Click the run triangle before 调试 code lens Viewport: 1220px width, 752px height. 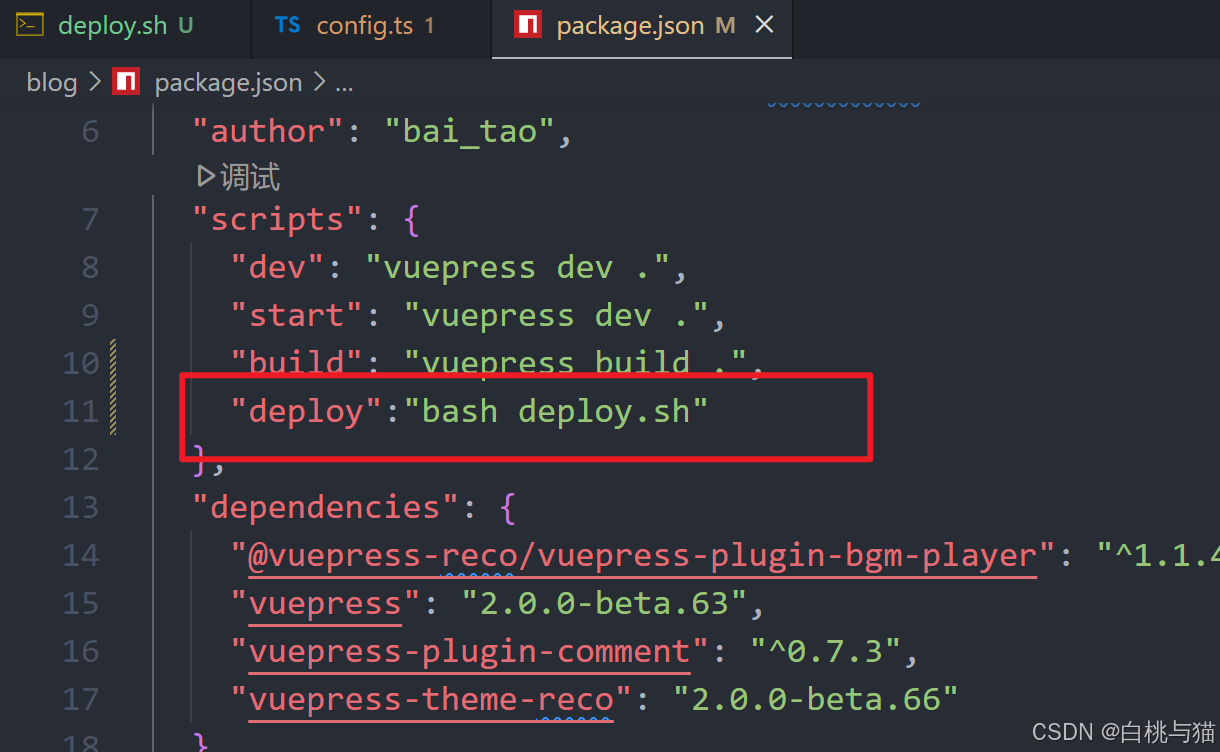click(204, 176)
